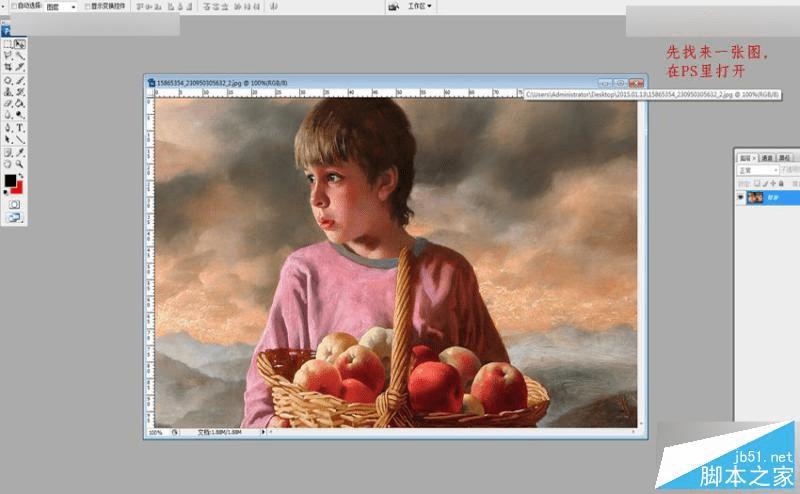Screen dimensions: 800x494
Task: Select the Type tool
Action: tap(19, 128)
